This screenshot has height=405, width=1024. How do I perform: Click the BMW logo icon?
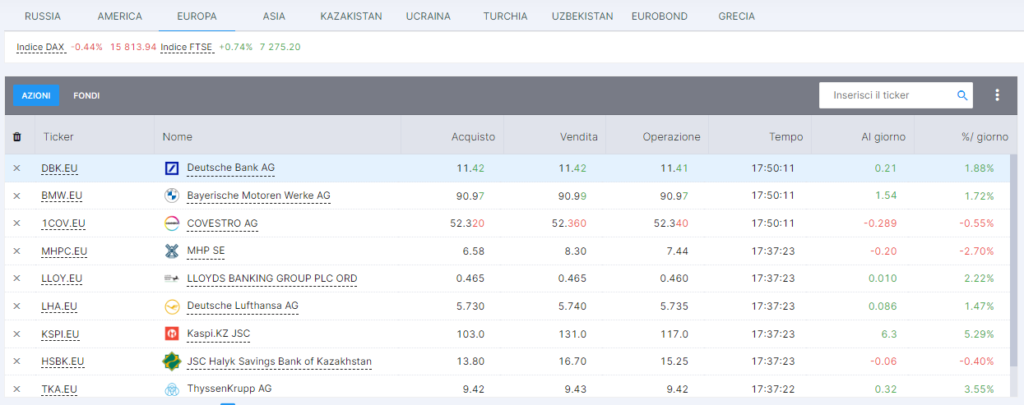coord(171,196)
